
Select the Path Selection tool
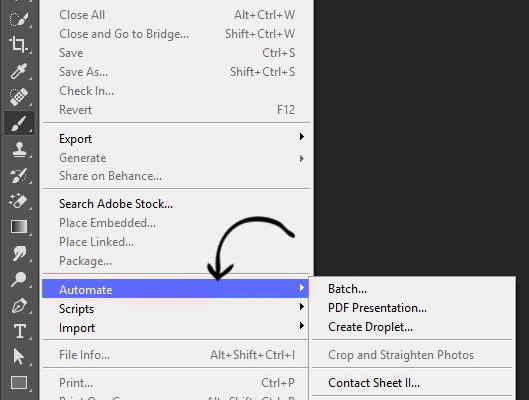19,357
